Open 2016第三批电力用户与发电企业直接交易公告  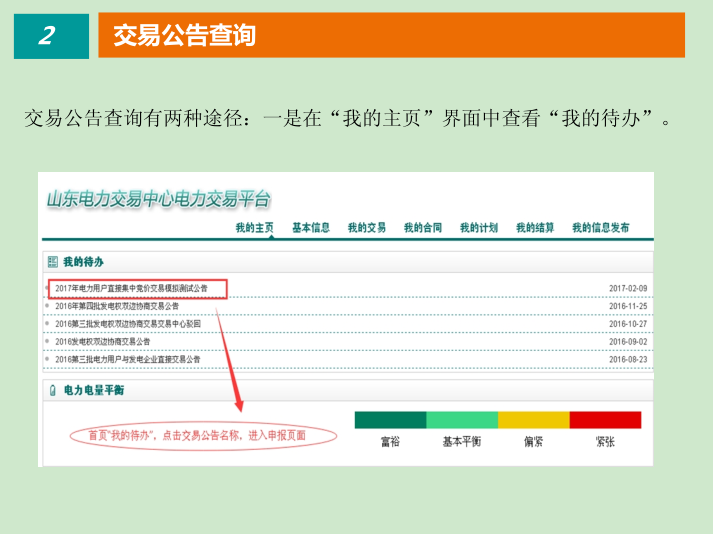tap(128, 359)
